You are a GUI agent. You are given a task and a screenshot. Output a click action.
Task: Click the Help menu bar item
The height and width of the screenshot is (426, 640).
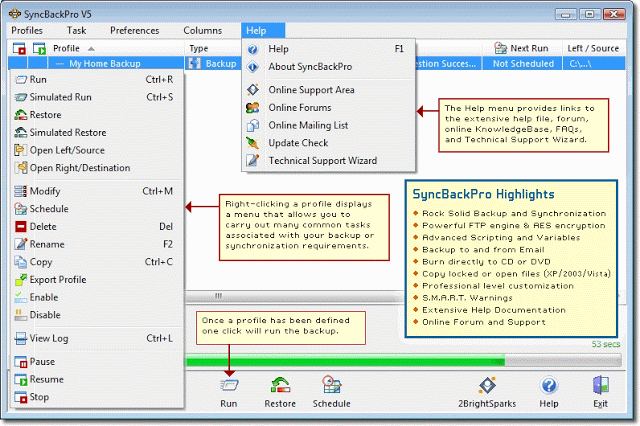click(x=262, y=31)
